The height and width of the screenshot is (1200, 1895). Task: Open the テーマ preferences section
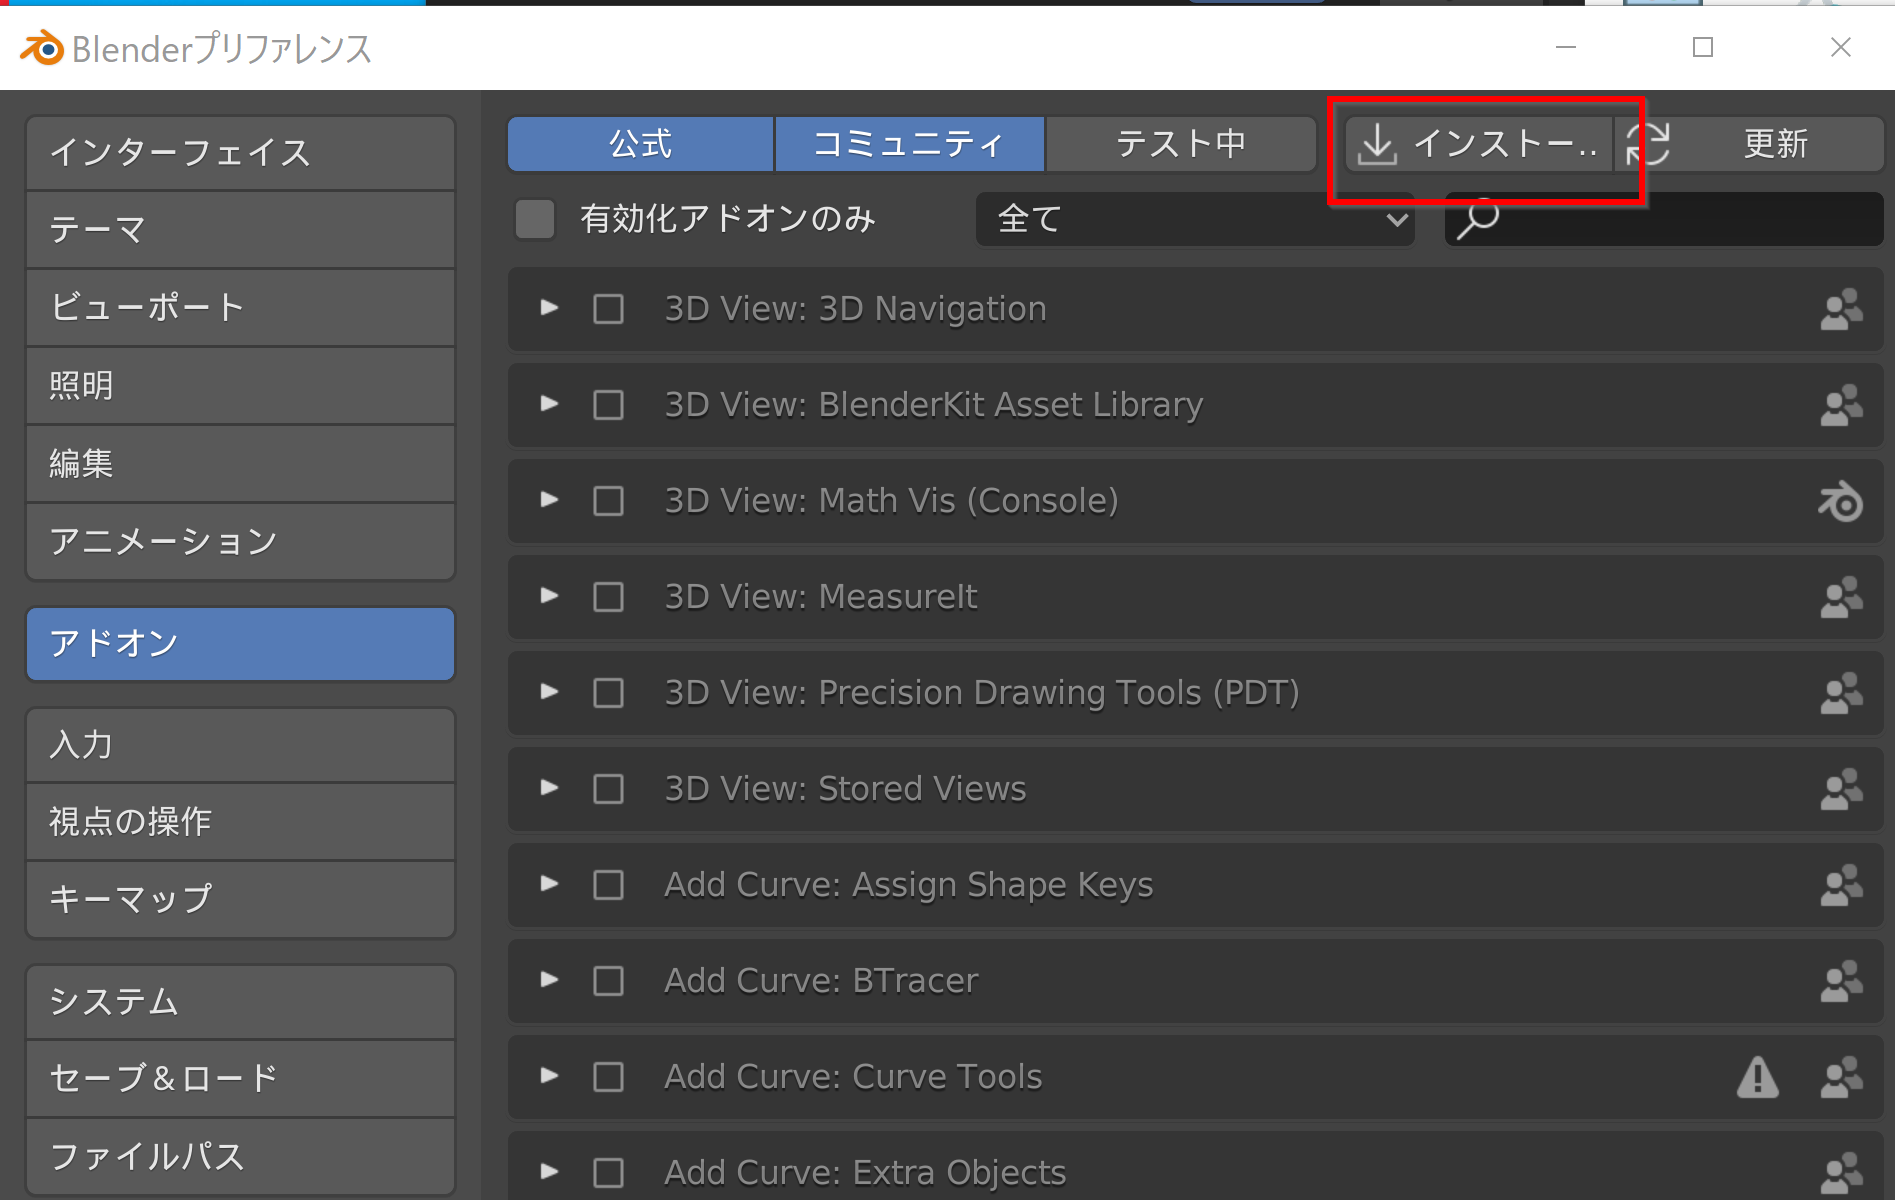click(241, 230)
